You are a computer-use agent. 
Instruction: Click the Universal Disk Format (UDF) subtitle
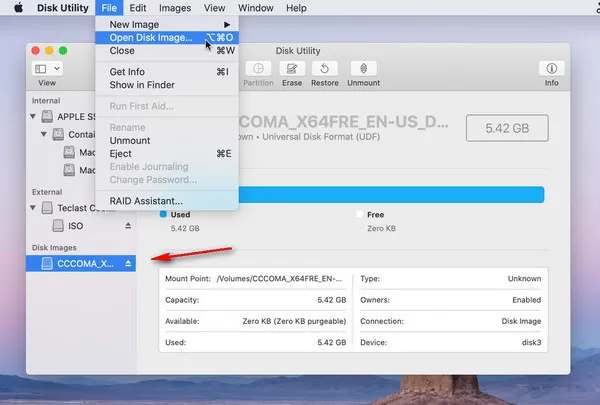(321, 137)
